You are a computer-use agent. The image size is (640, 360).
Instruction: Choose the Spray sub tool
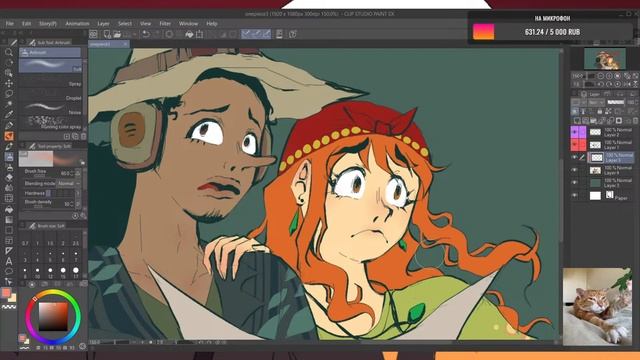(51, 81)
